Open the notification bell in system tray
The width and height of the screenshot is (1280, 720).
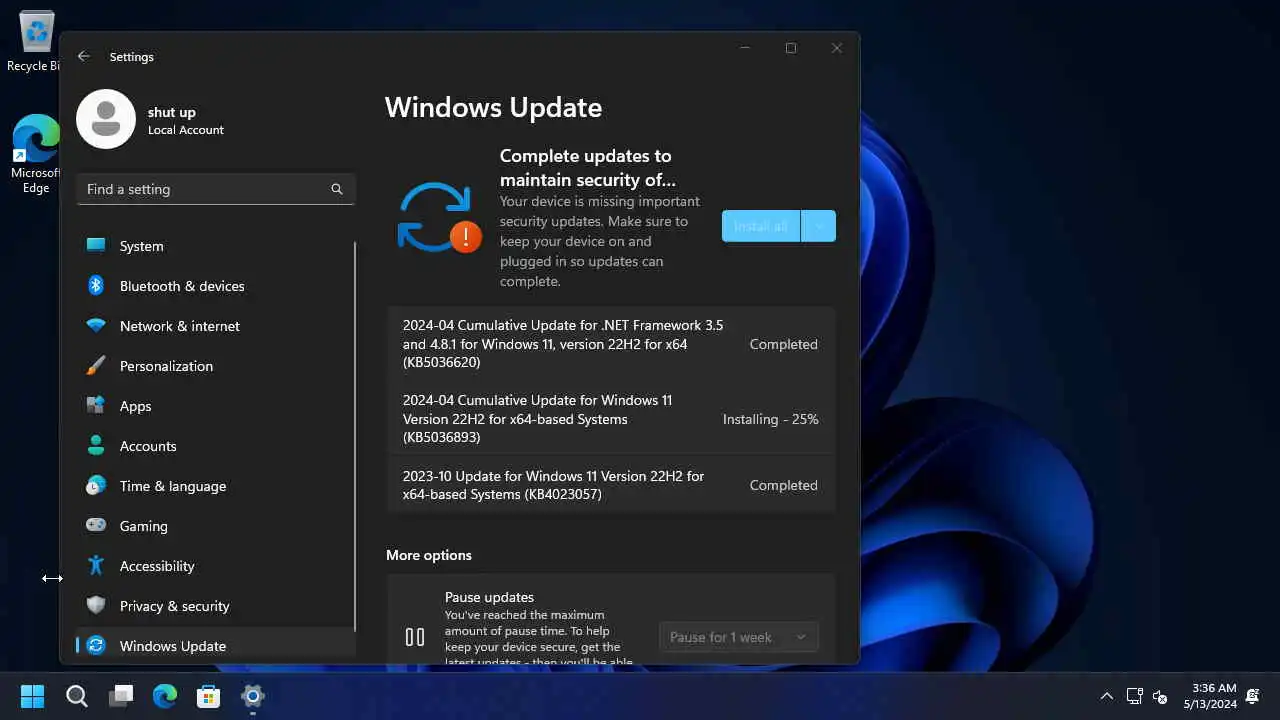(x=1253, y=696)
